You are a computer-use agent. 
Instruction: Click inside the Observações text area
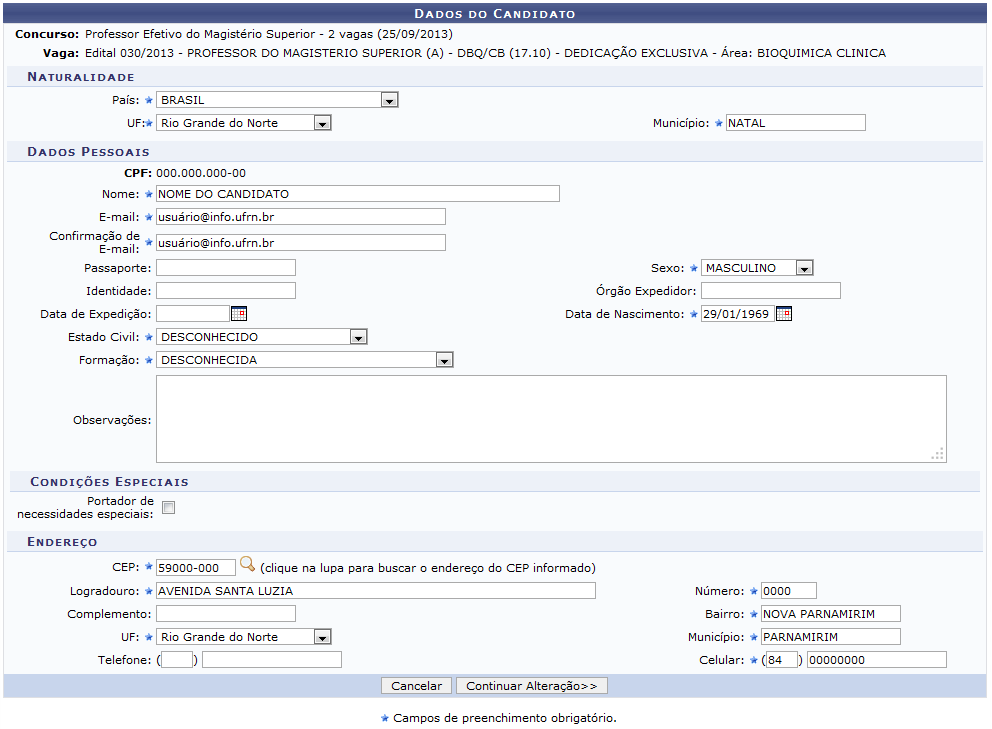click(x=550, y=419)
